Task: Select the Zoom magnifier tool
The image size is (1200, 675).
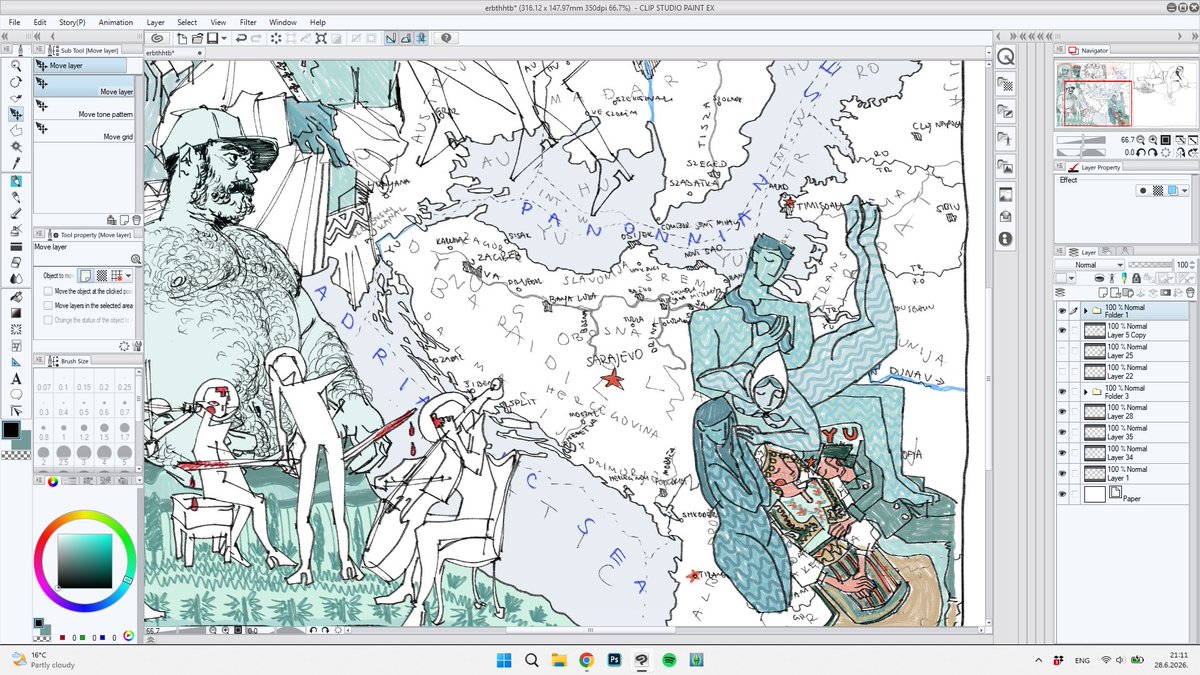Action: [16, 65]
